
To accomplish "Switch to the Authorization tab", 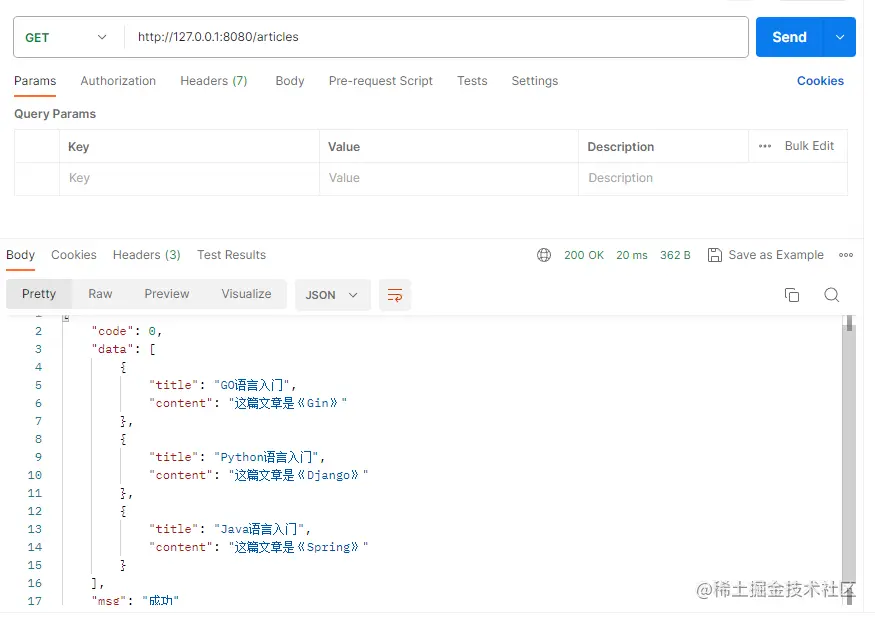I will [x=118, y=81].
